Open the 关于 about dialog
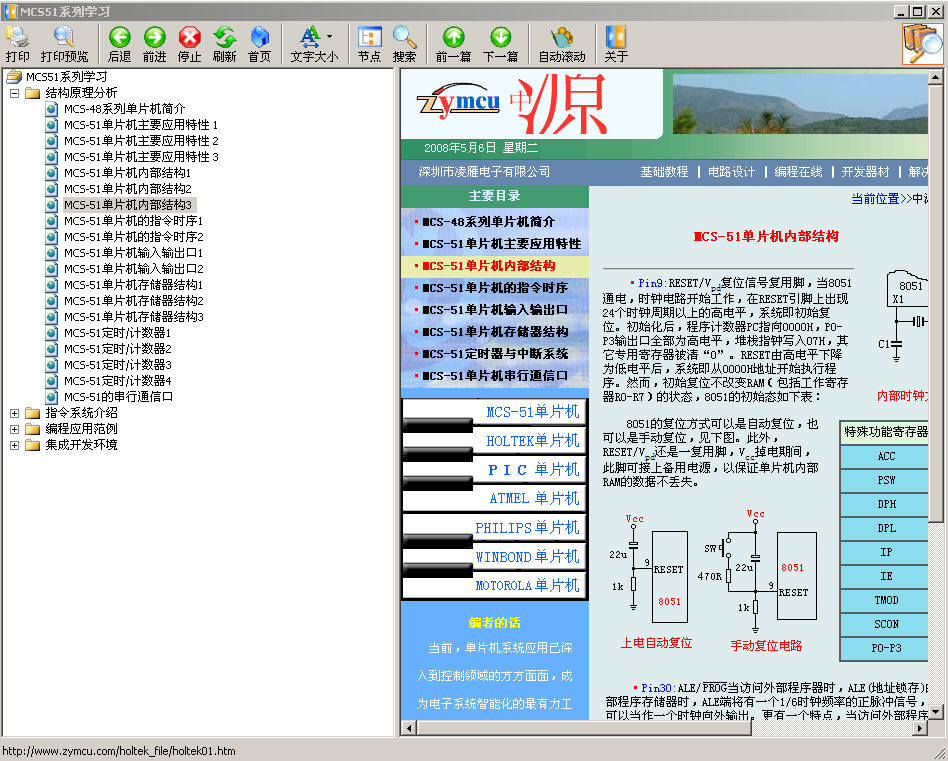Image resolution: width=948 pixels, height=761 pixels. click(616, 44)
